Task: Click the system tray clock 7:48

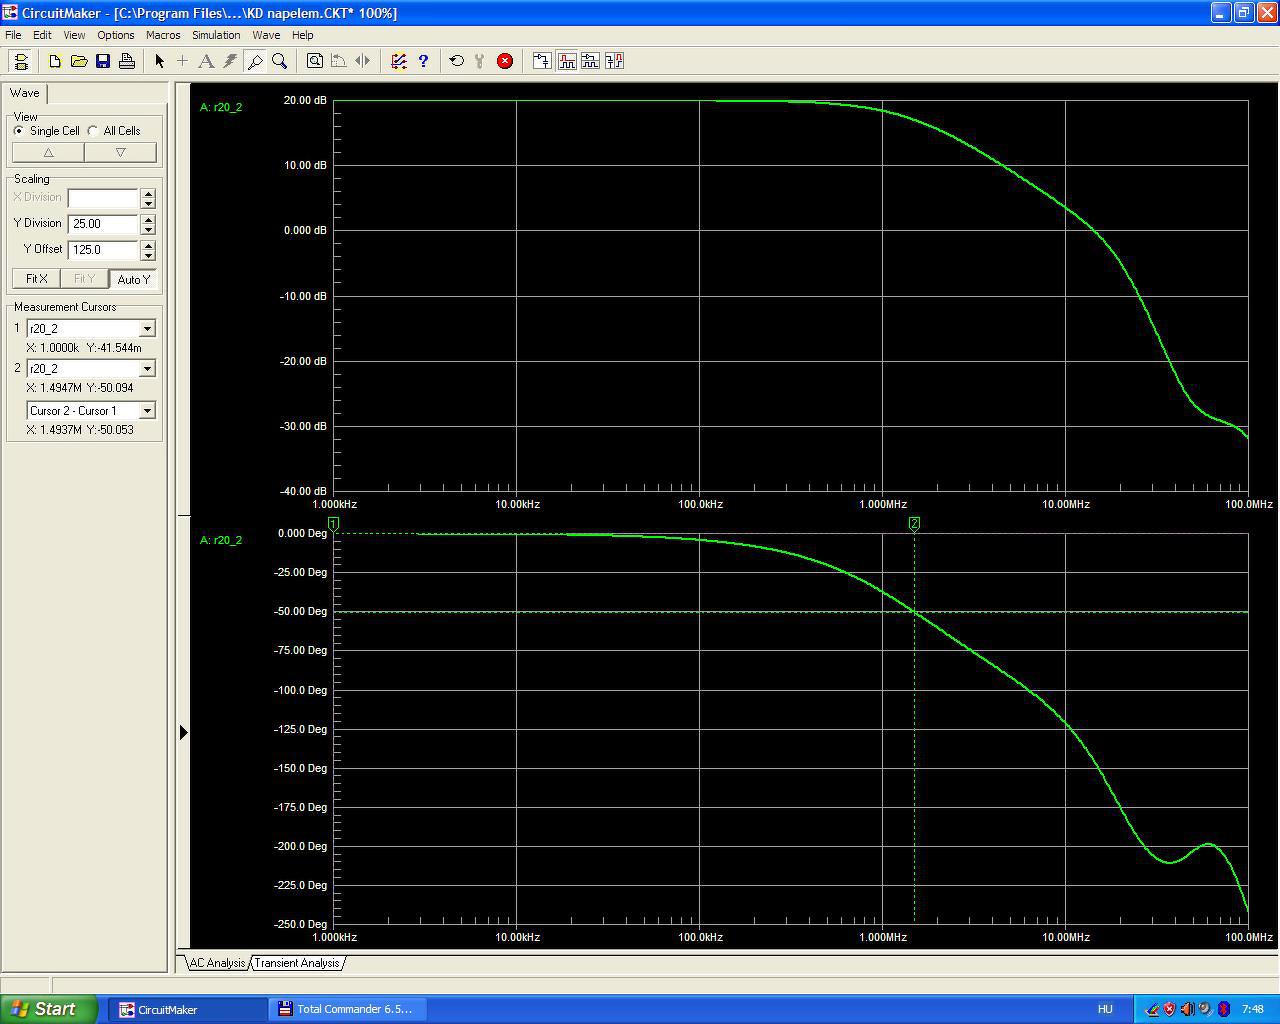Action: click(x=1252, y=1009)
